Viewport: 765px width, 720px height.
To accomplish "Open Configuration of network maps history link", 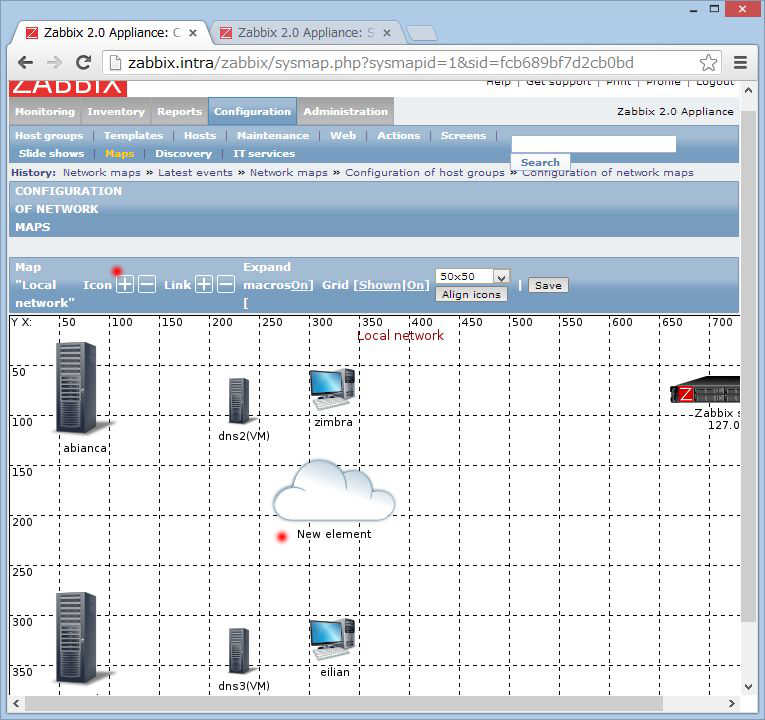I will (608, 173).
